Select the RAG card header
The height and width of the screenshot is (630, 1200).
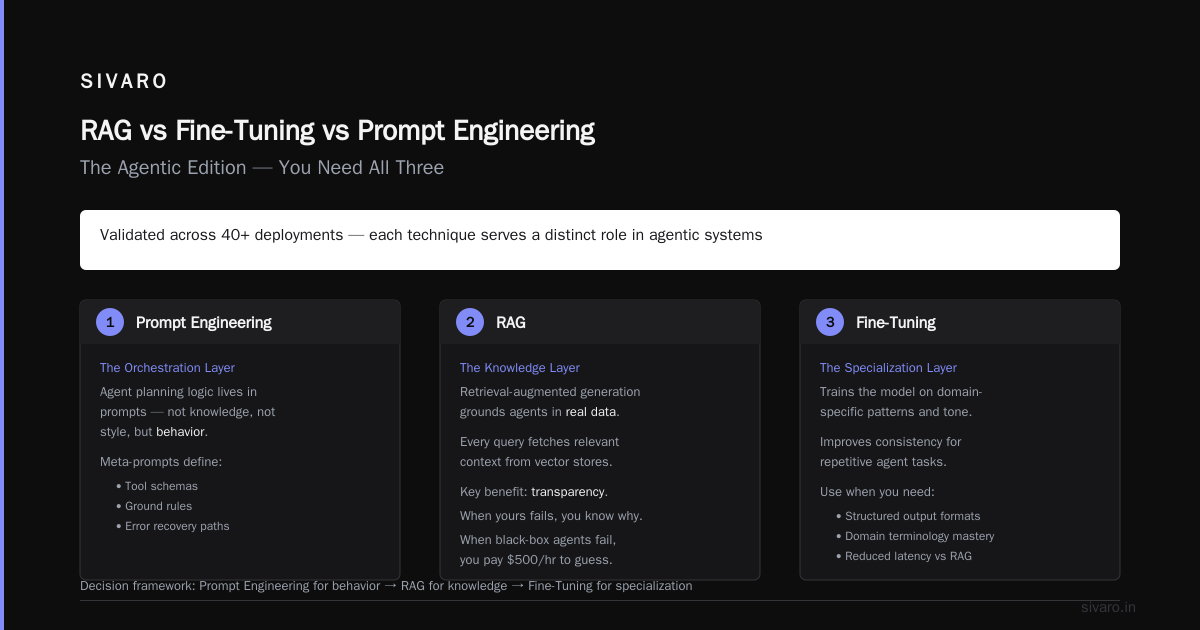coord(600,322)
